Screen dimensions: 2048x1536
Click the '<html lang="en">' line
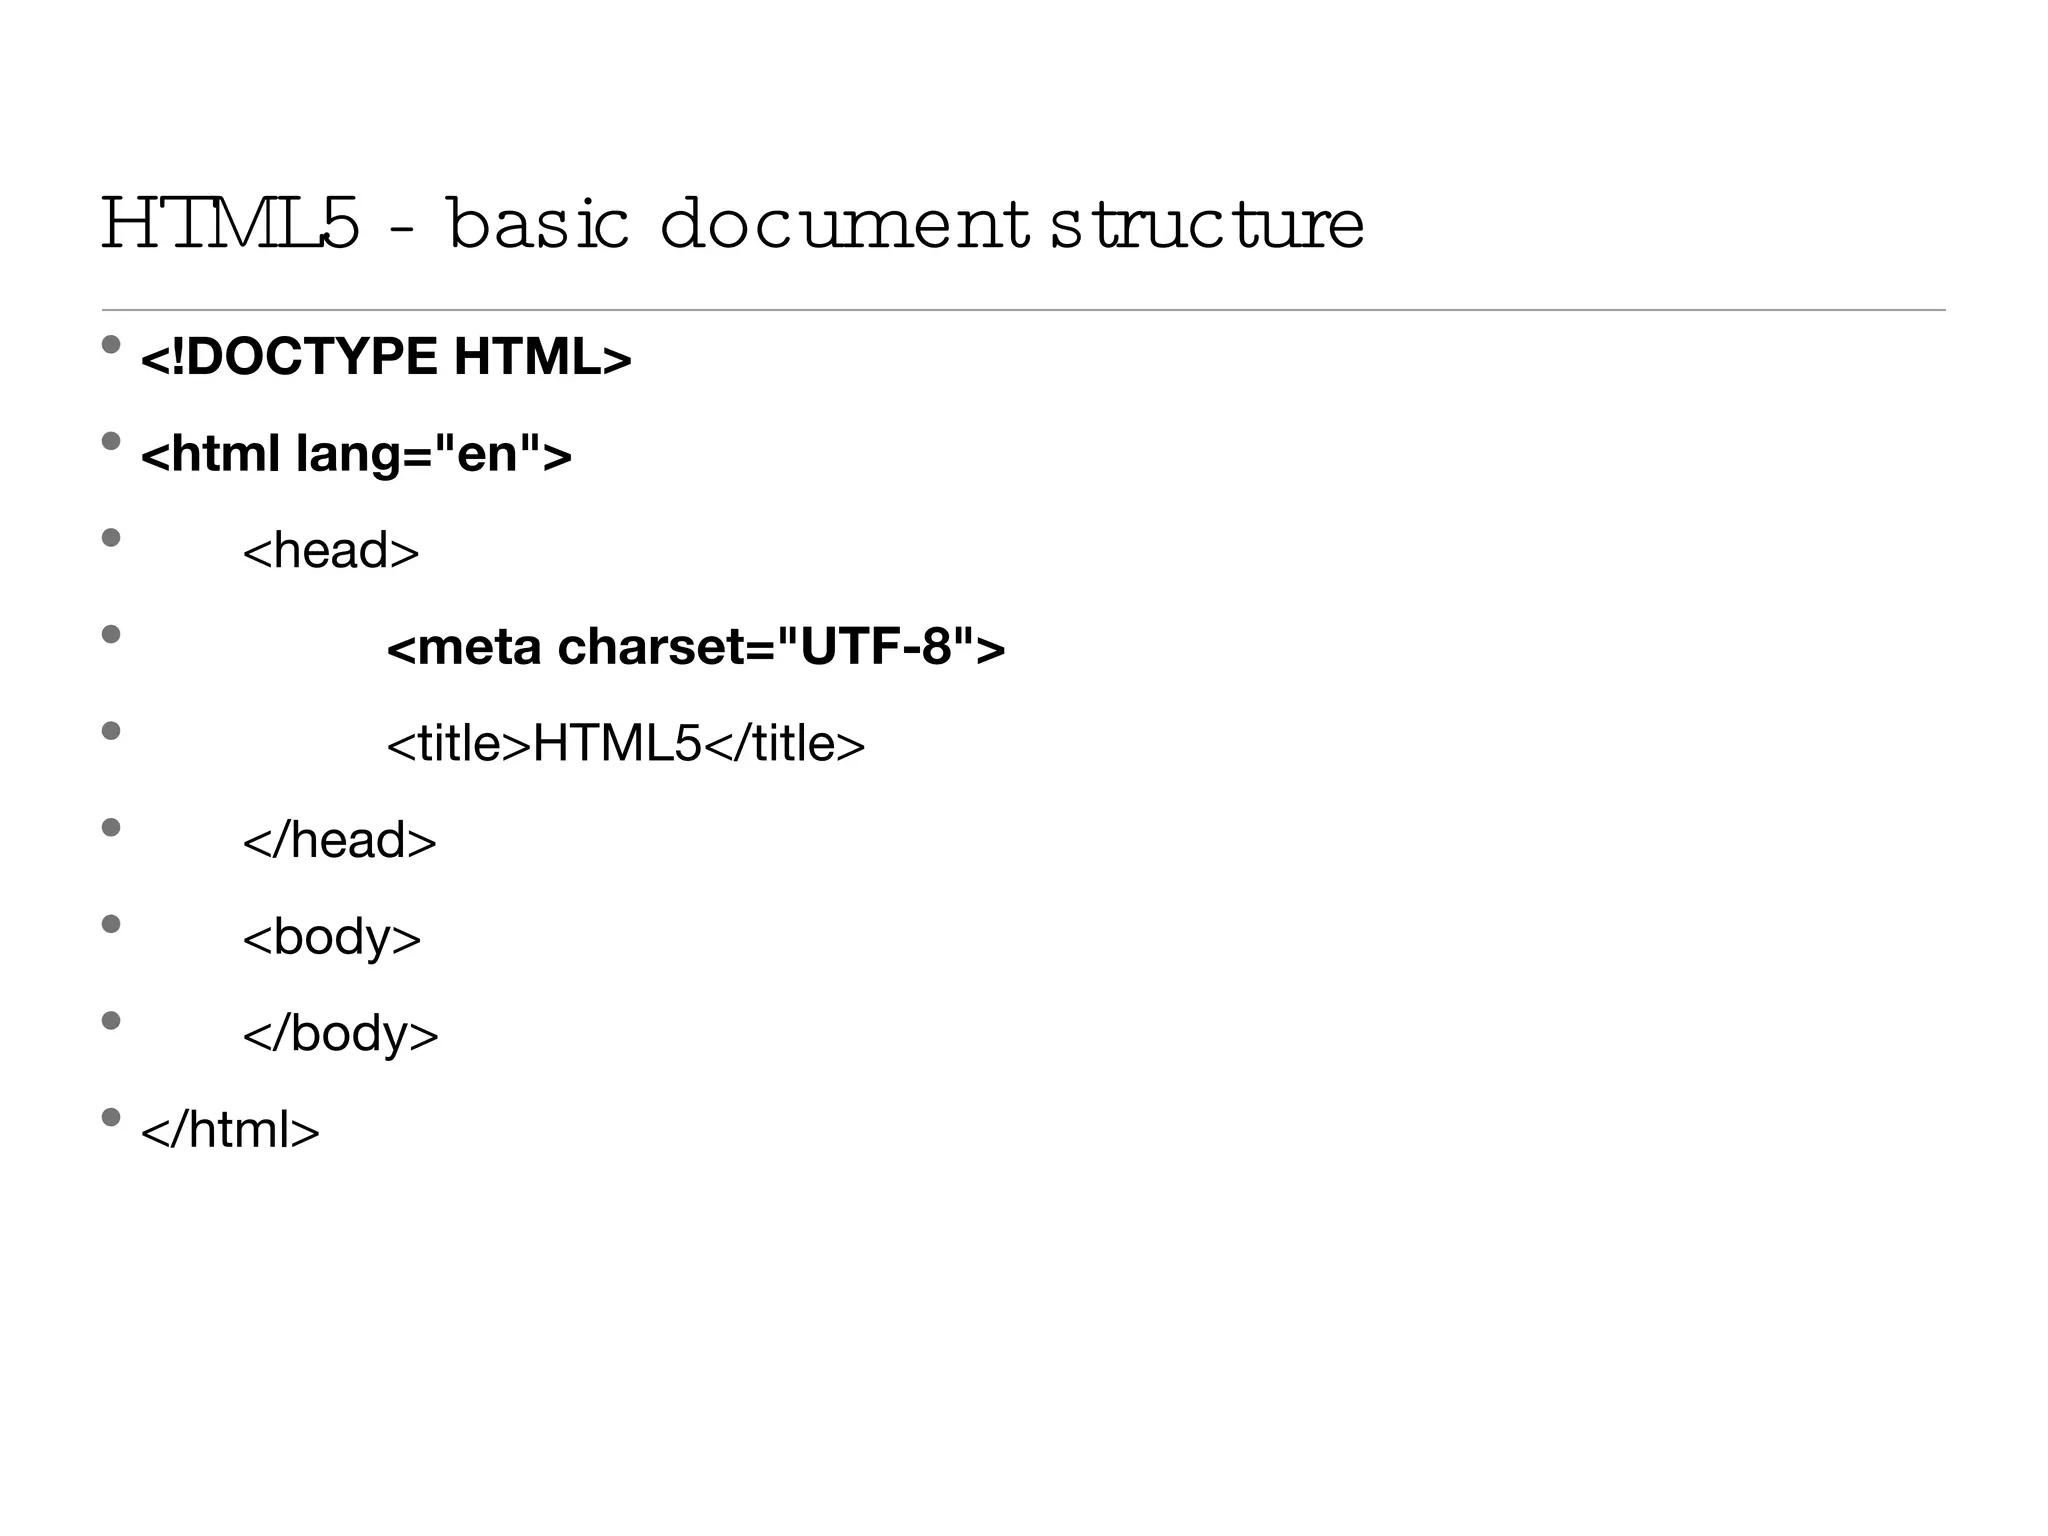[x=356, y=454]
